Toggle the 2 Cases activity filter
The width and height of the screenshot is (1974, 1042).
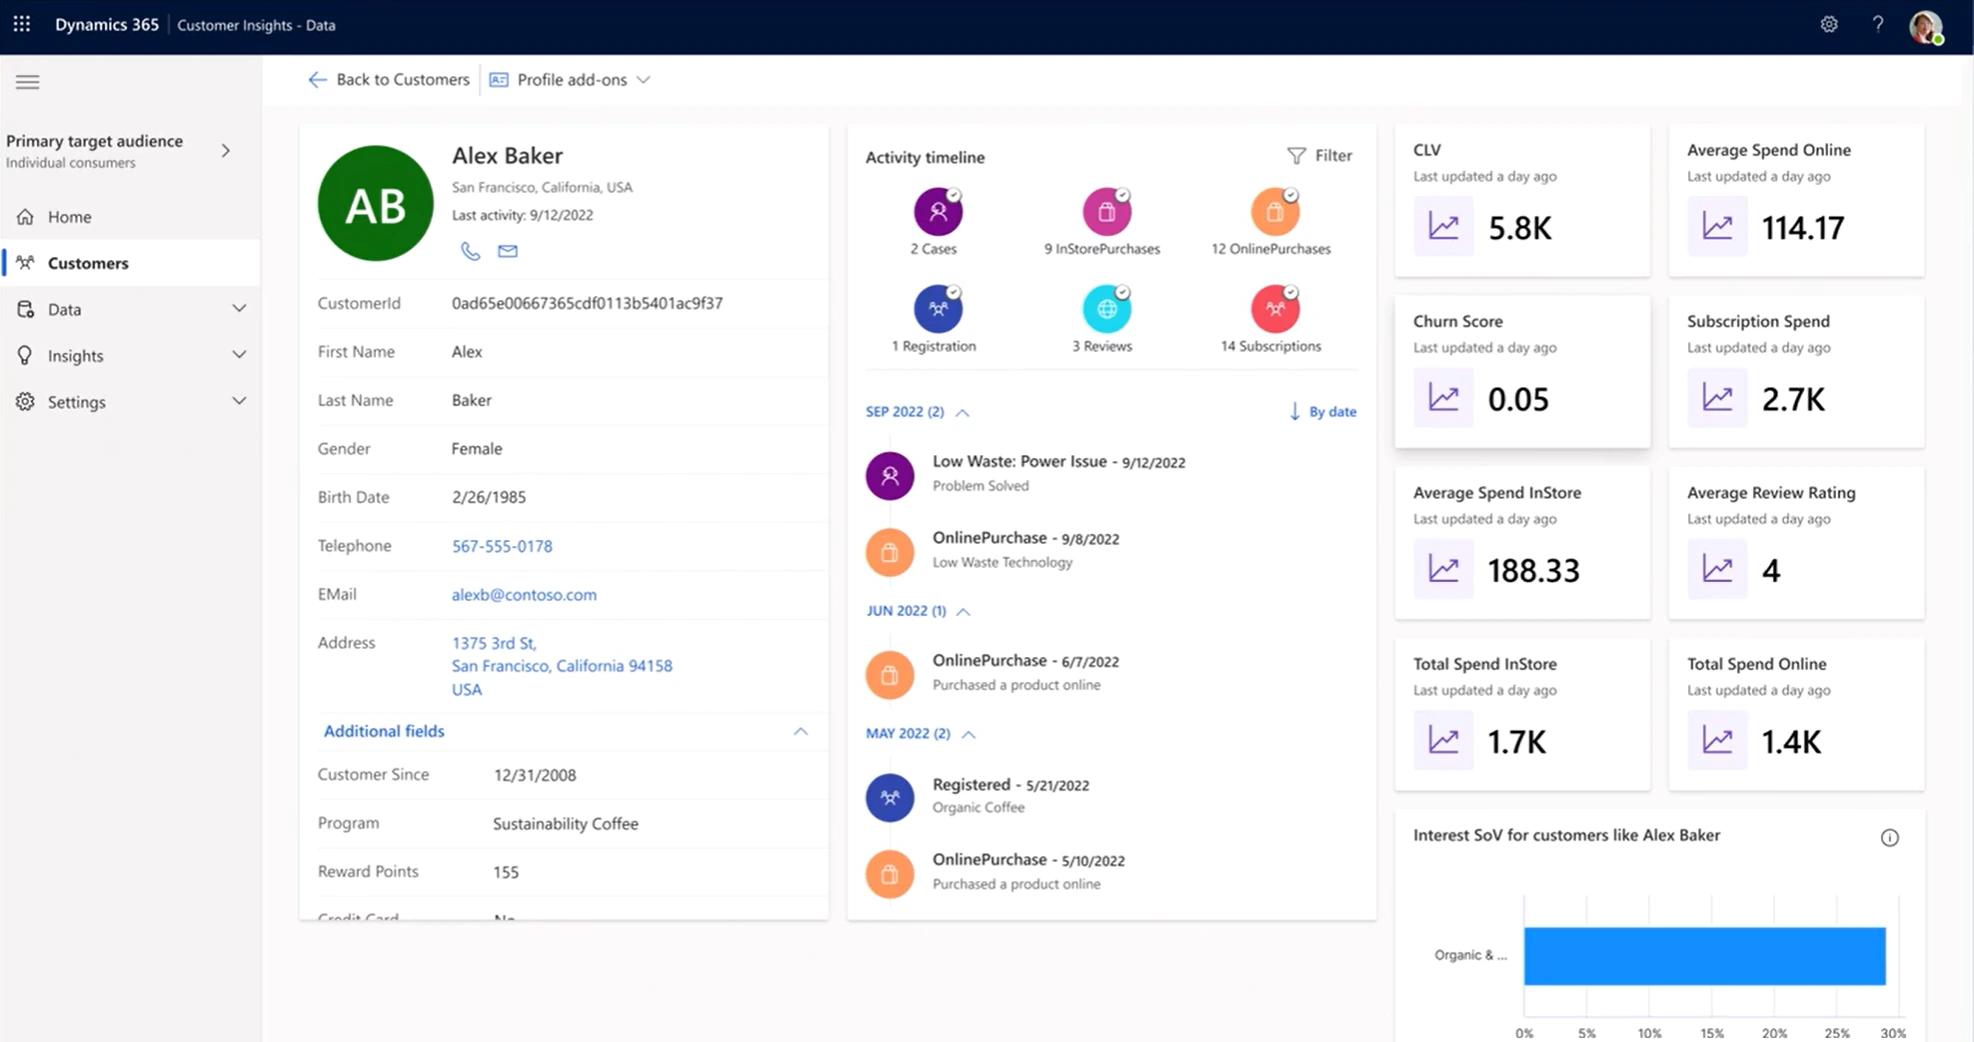pos(937,212)
